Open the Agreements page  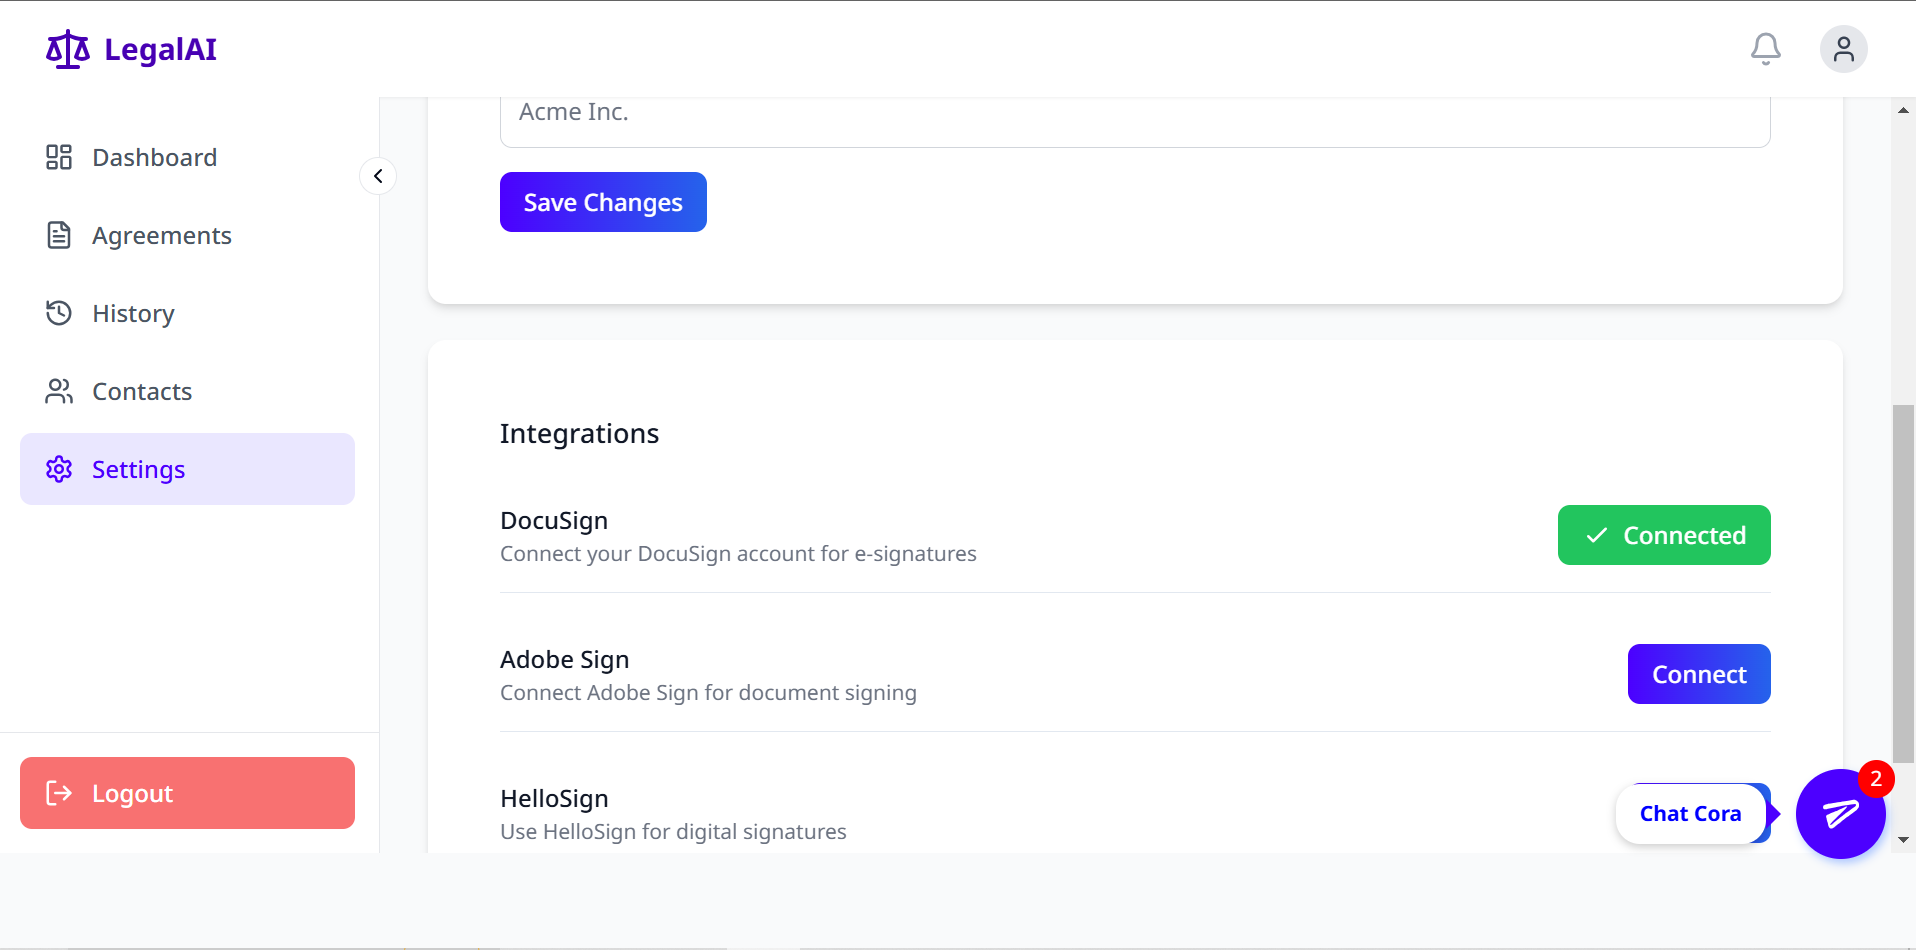click(x=161, y=235)
